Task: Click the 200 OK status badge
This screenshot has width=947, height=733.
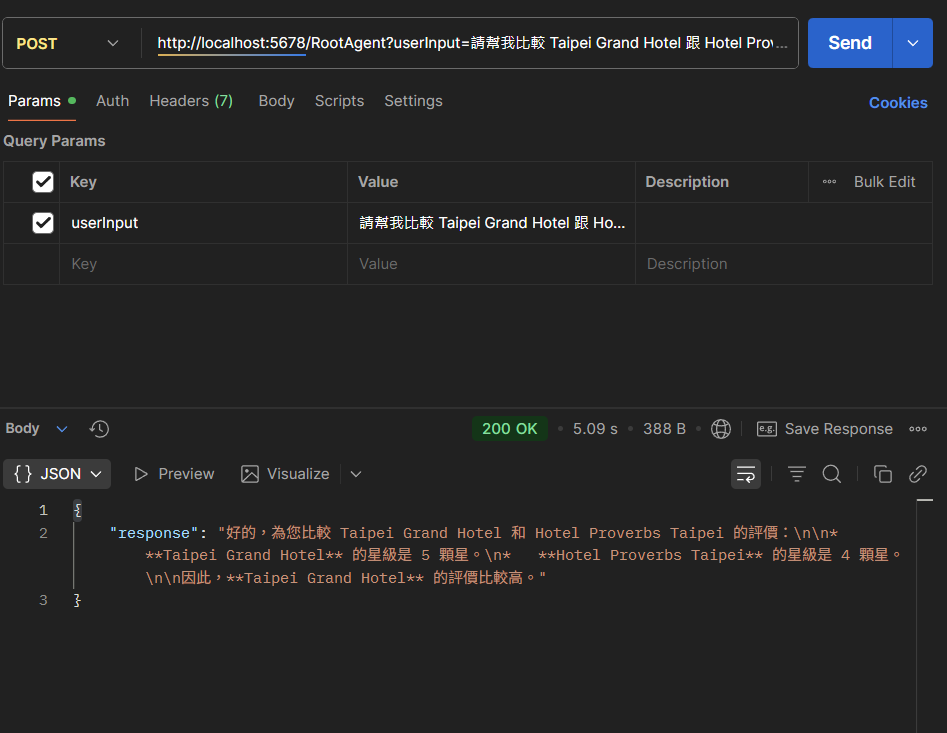Action: 510,429
